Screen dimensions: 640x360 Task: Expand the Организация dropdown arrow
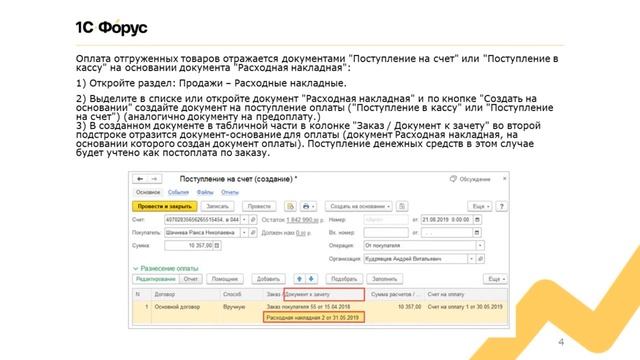coord(471,259)
